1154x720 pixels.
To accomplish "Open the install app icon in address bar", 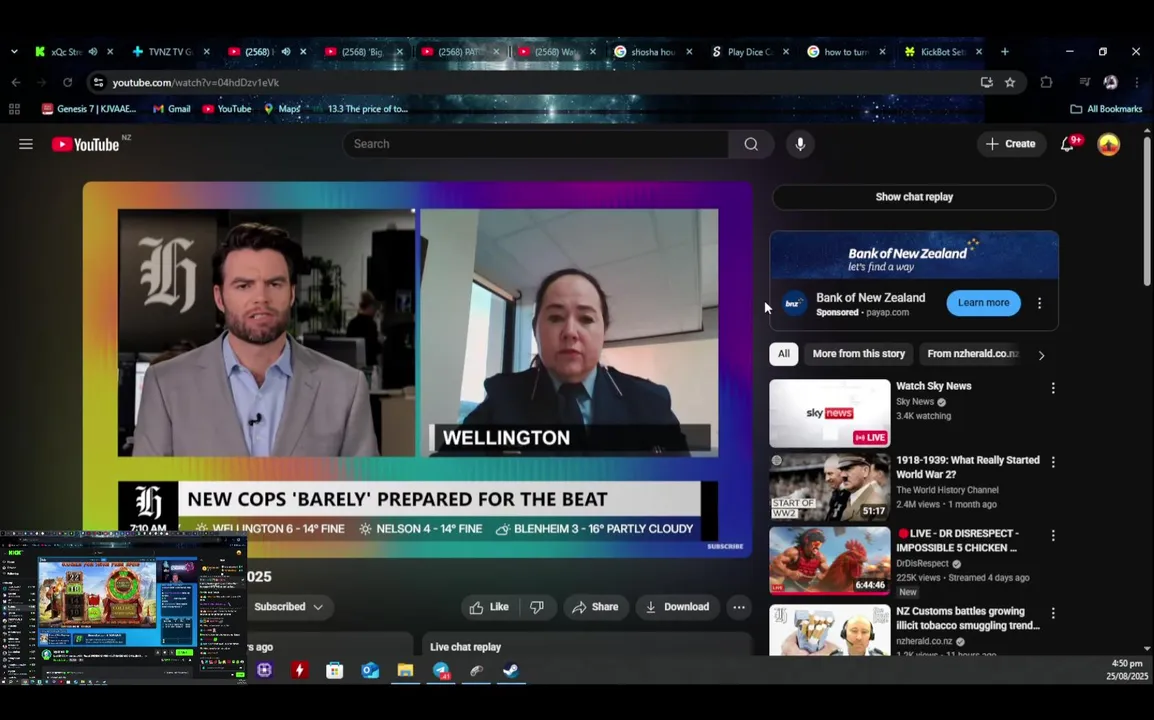I will [x=987, y=82].
